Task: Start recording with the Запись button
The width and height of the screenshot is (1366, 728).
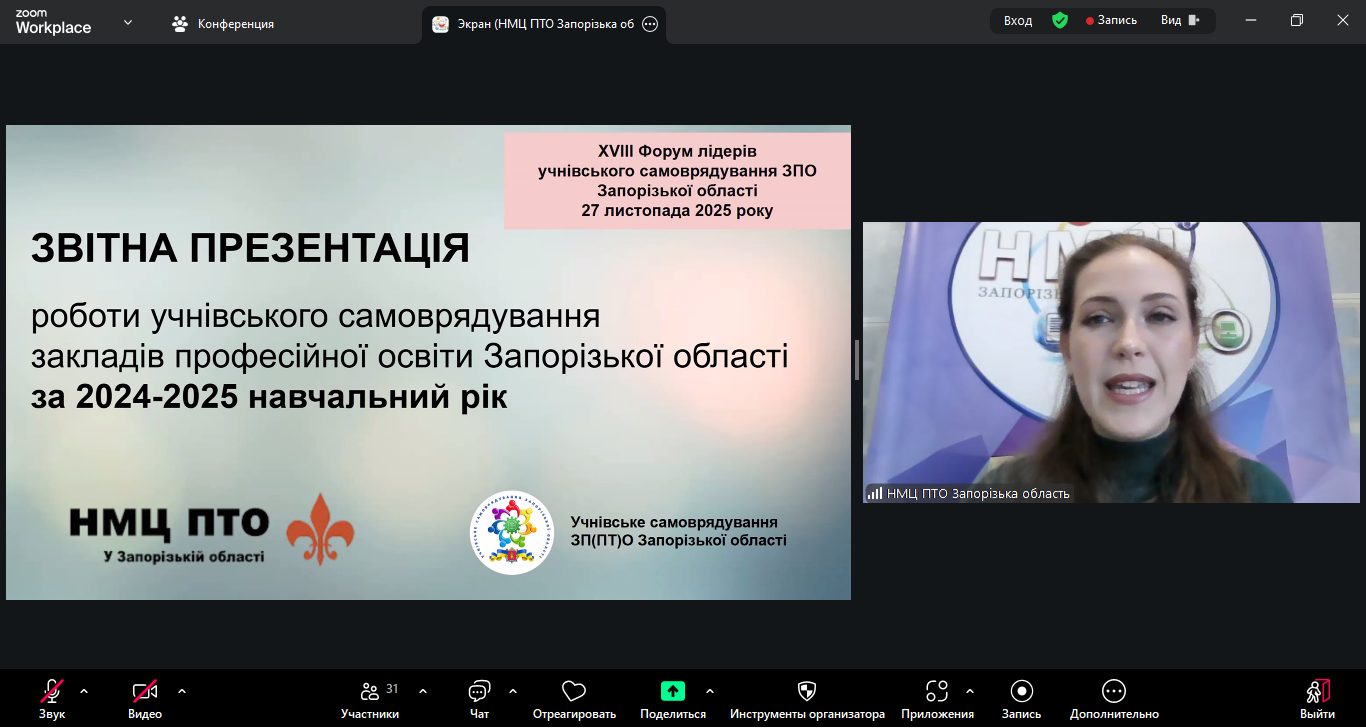Action: [1021, 691]
